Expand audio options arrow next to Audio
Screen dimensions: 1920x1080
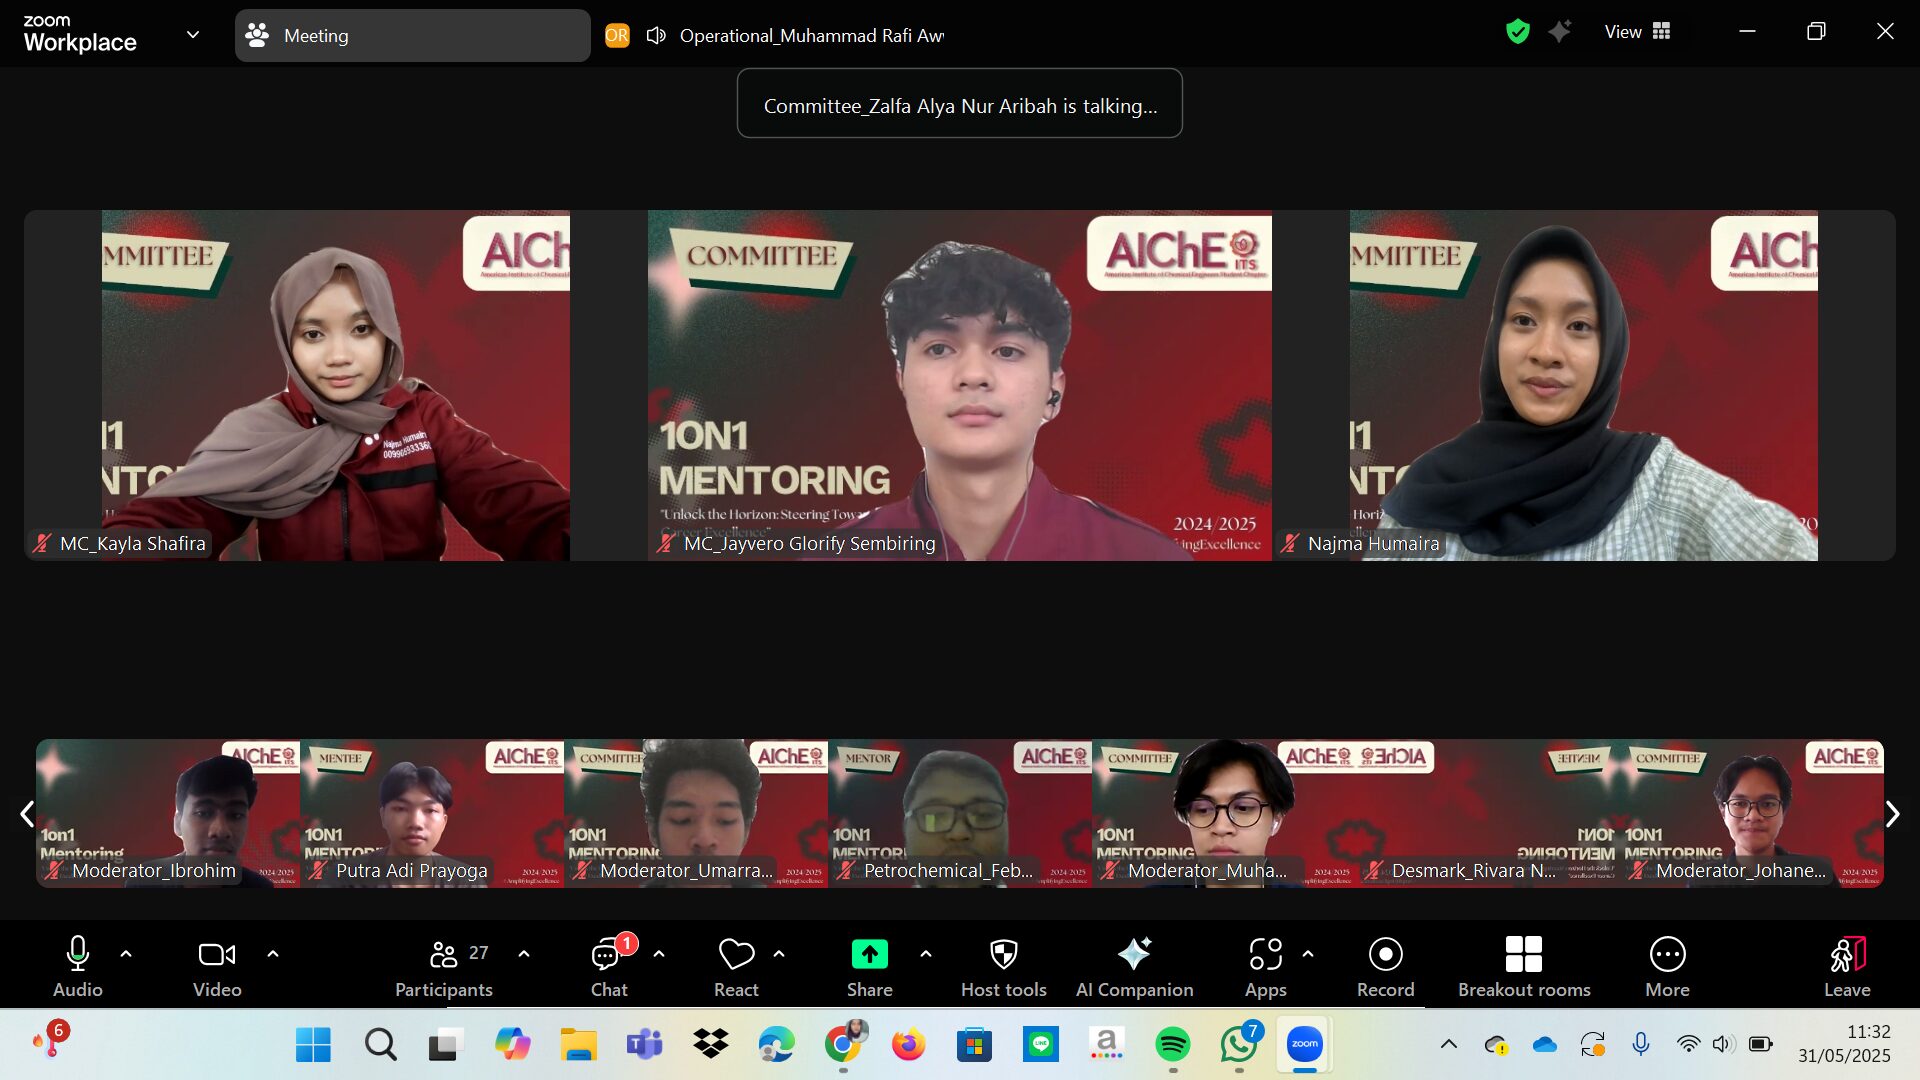(126, 954)
